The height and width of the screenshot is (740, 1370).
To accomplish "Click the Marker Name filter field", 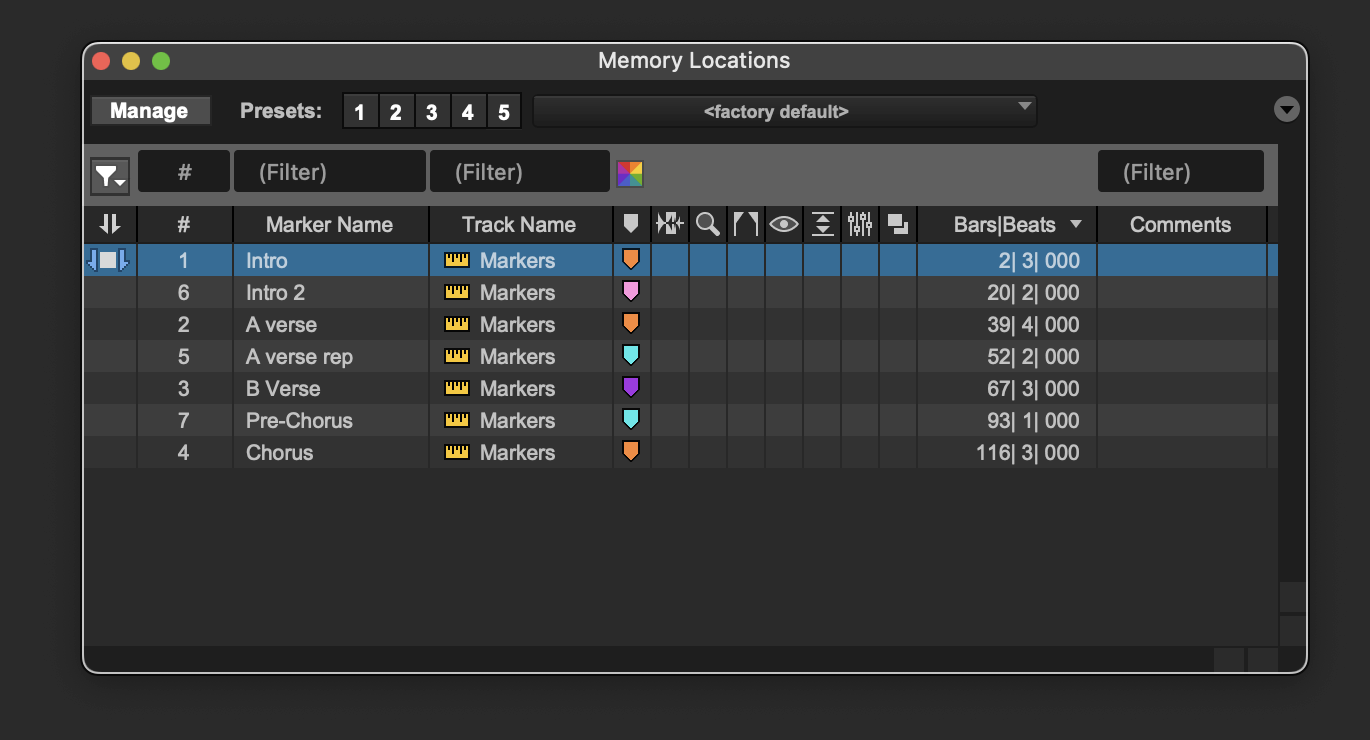I will click(330, 172).
